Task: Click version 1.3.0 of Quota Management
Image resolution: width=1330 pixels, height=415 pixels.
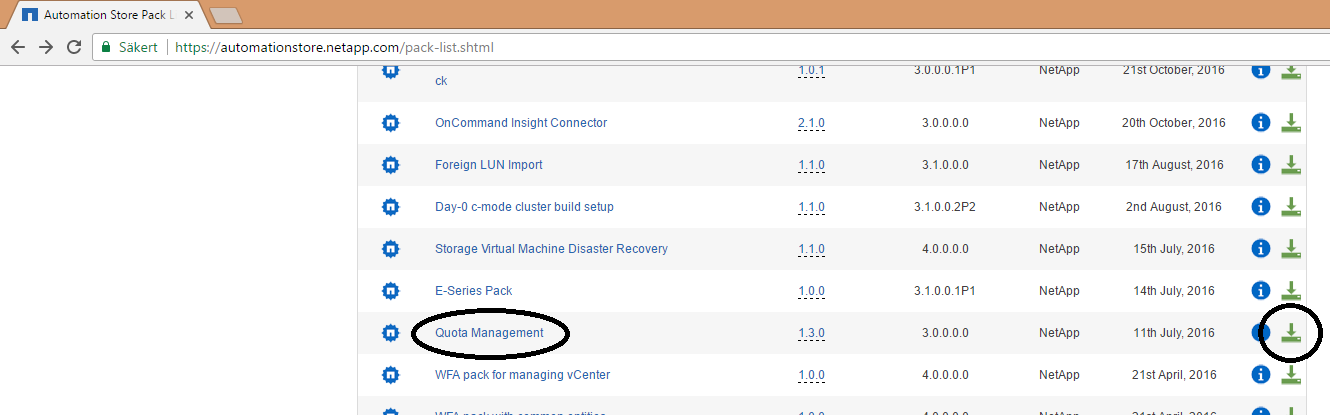Action: (811, 333)
